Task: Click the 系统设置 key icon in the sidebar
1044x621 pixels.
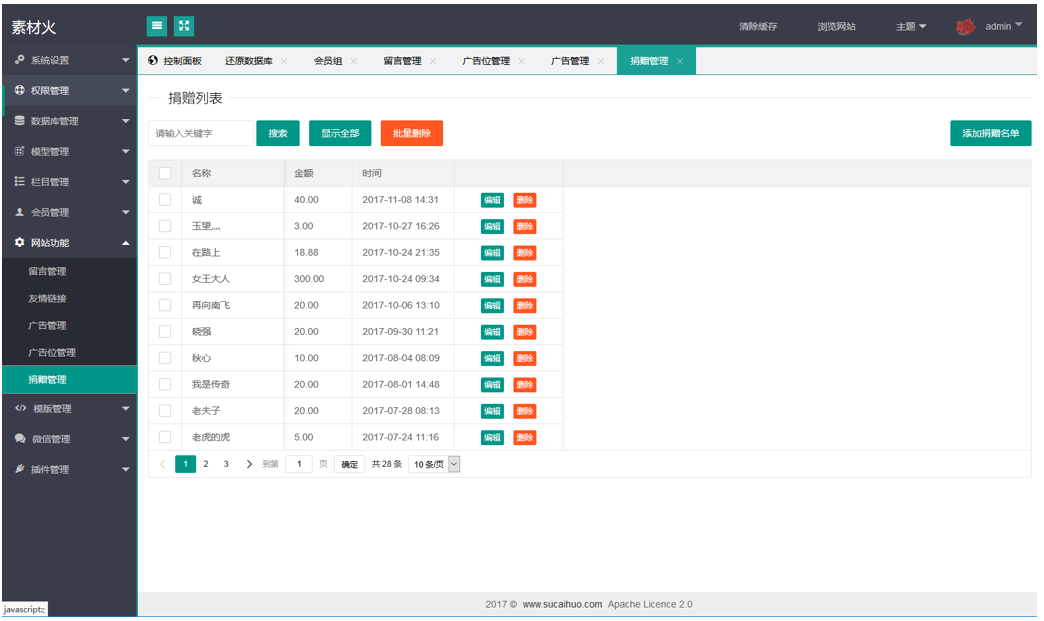Action: click(x=19, y=60)
